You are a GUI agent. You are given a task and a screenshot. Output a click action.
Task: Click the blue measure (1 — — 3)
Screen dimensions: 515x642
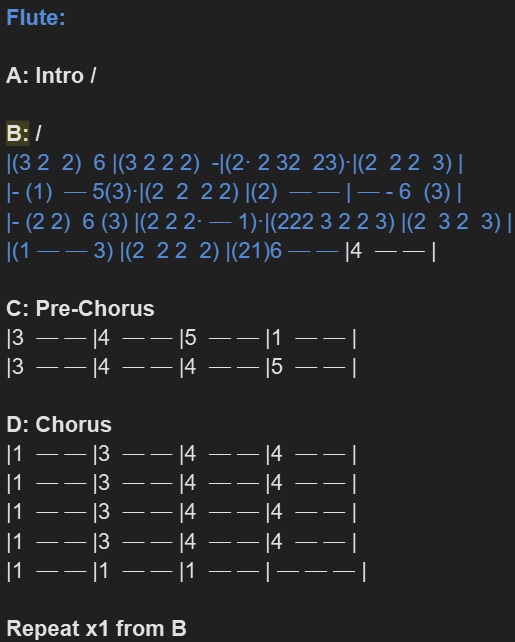click(62, 251)
